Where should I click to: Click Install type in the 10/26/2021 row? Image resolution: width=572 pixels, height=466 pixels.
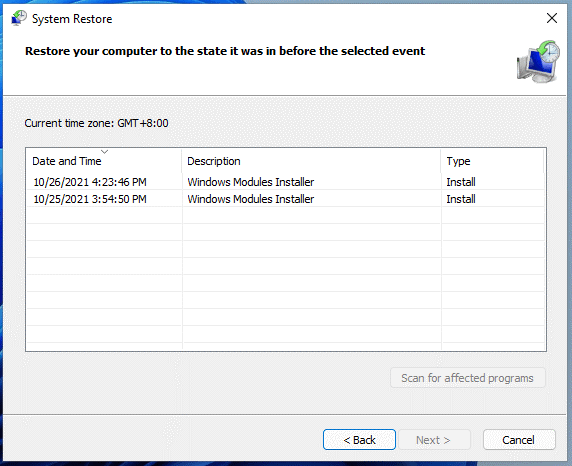click(x=461, y=182)
